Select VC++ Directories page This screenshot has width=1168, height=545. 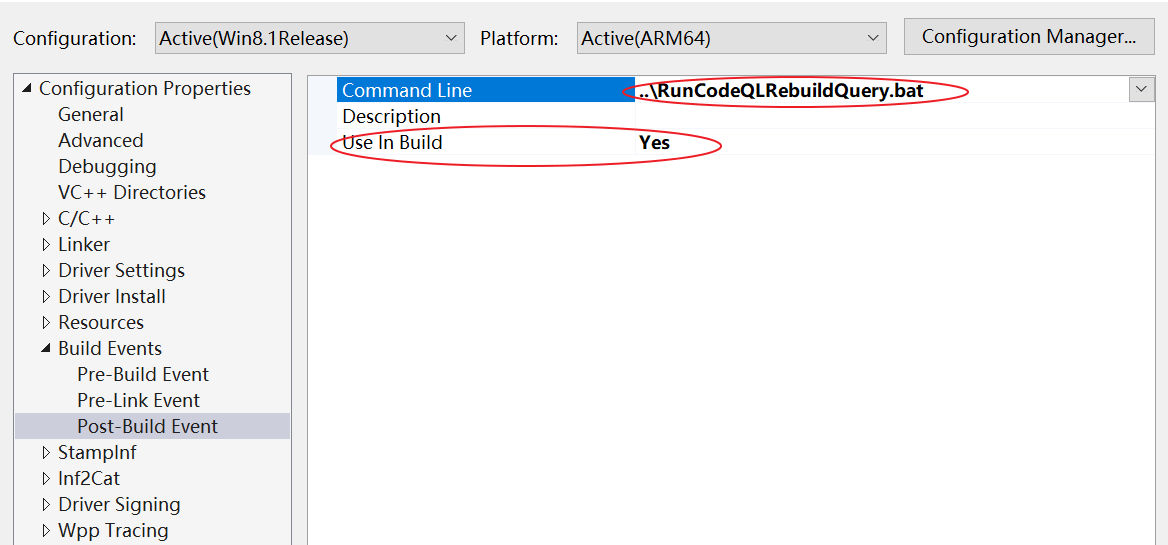tap(132, 193)
